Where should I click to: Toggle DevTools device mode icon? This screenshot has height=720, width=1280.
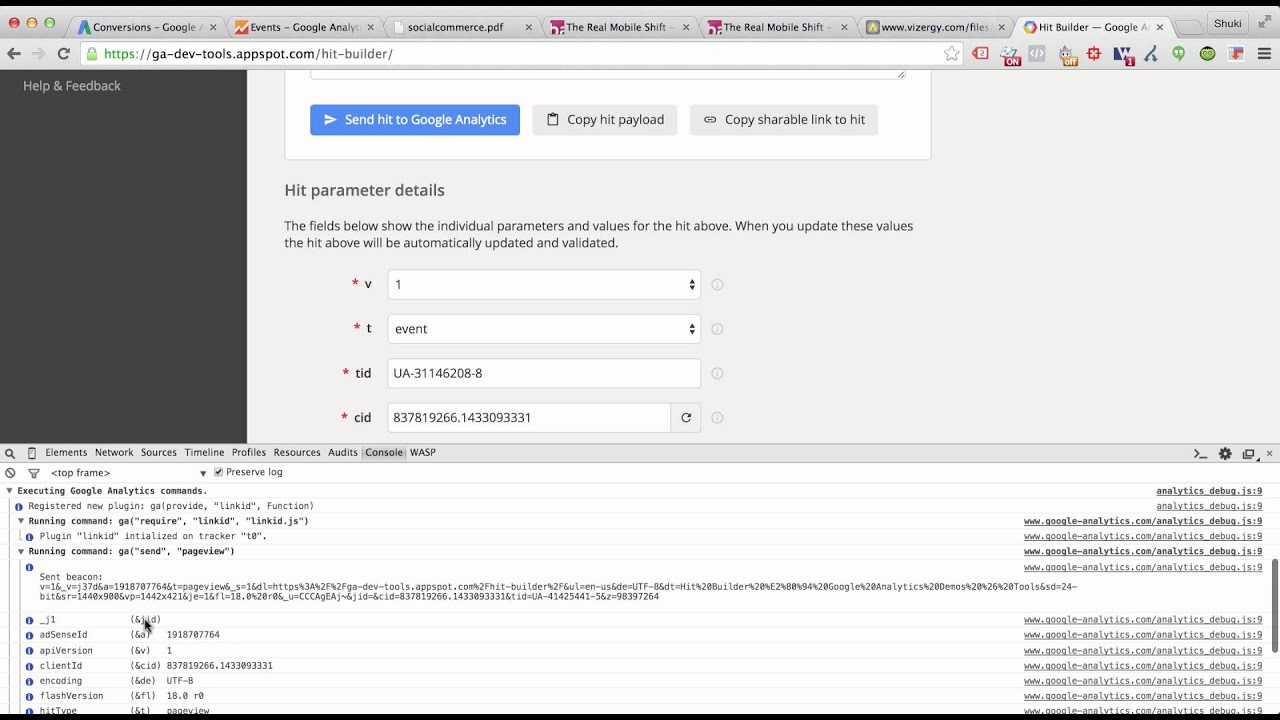pos(31,453)
